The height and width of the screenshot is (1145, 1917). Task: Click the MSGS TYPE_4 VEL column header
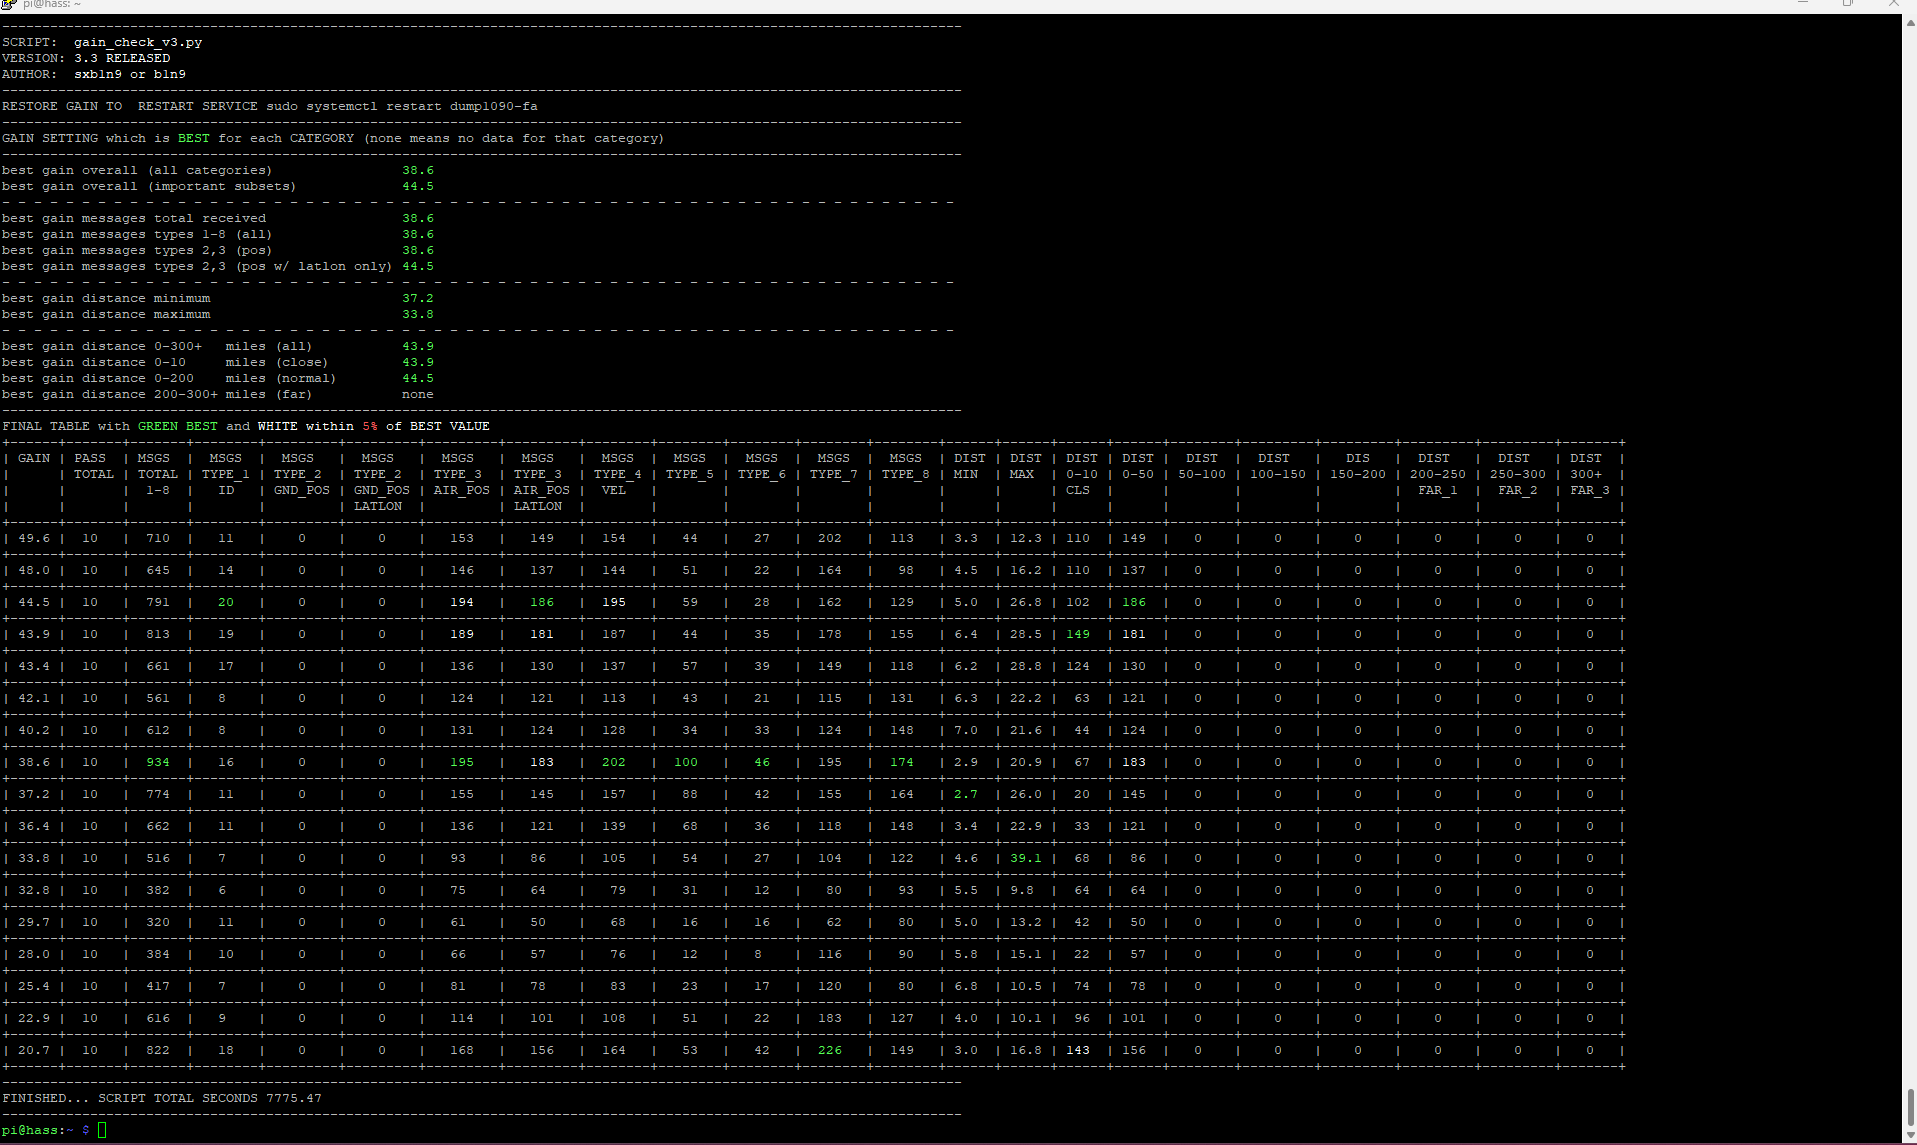click(x=617, y=474)
